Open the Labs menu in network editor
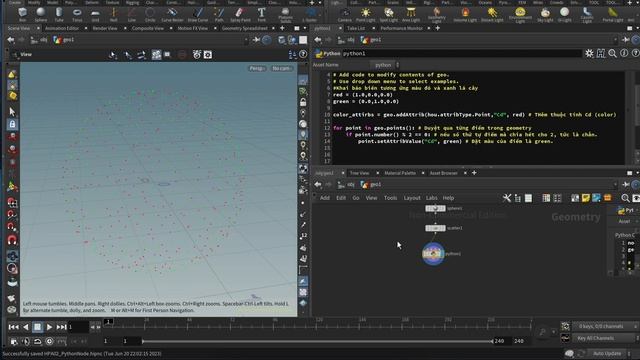The width and height of the screenshot is (640, 360). (x=431, y=198)
